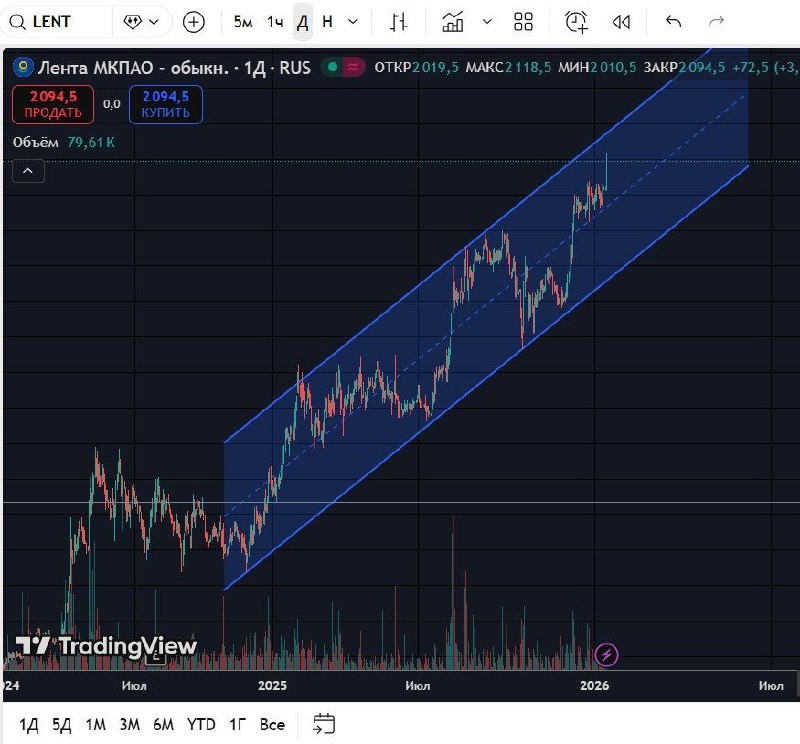
Task: Expand the indicators favorites chevron
Action: [x=487, y=21]
